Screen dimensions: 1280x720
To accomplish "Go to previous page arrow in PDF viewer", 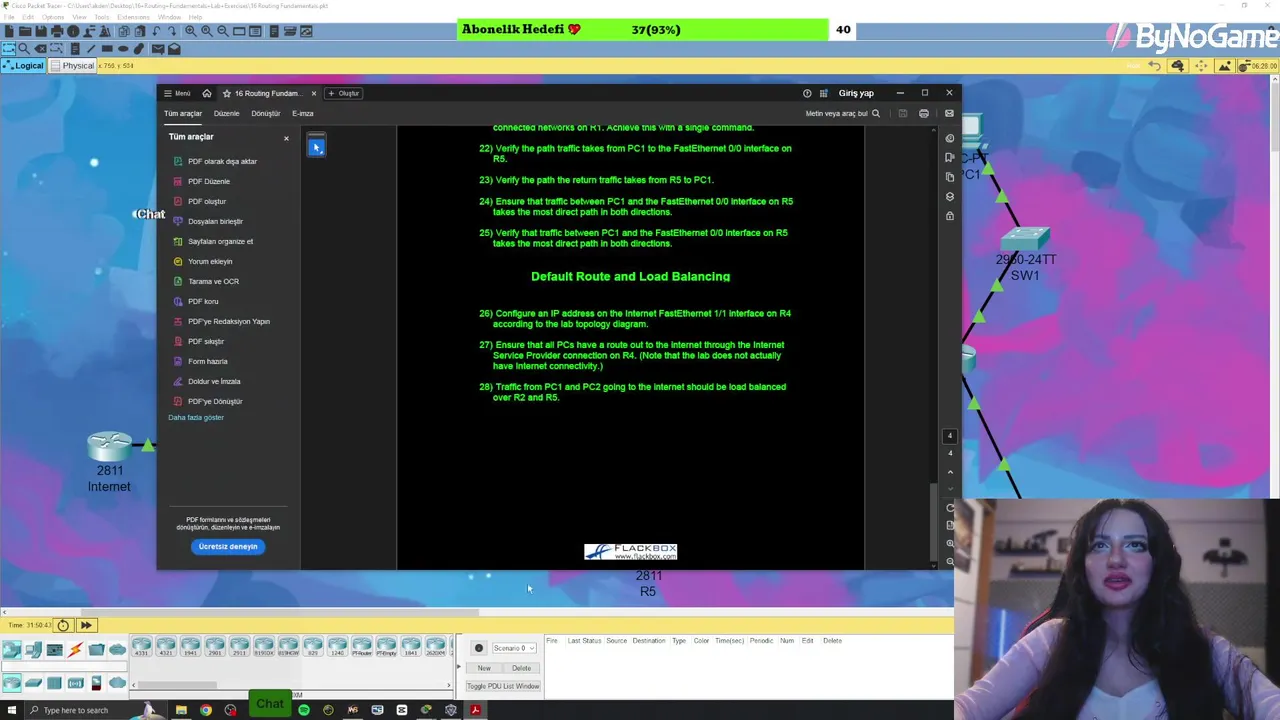I will click(950, 472).
